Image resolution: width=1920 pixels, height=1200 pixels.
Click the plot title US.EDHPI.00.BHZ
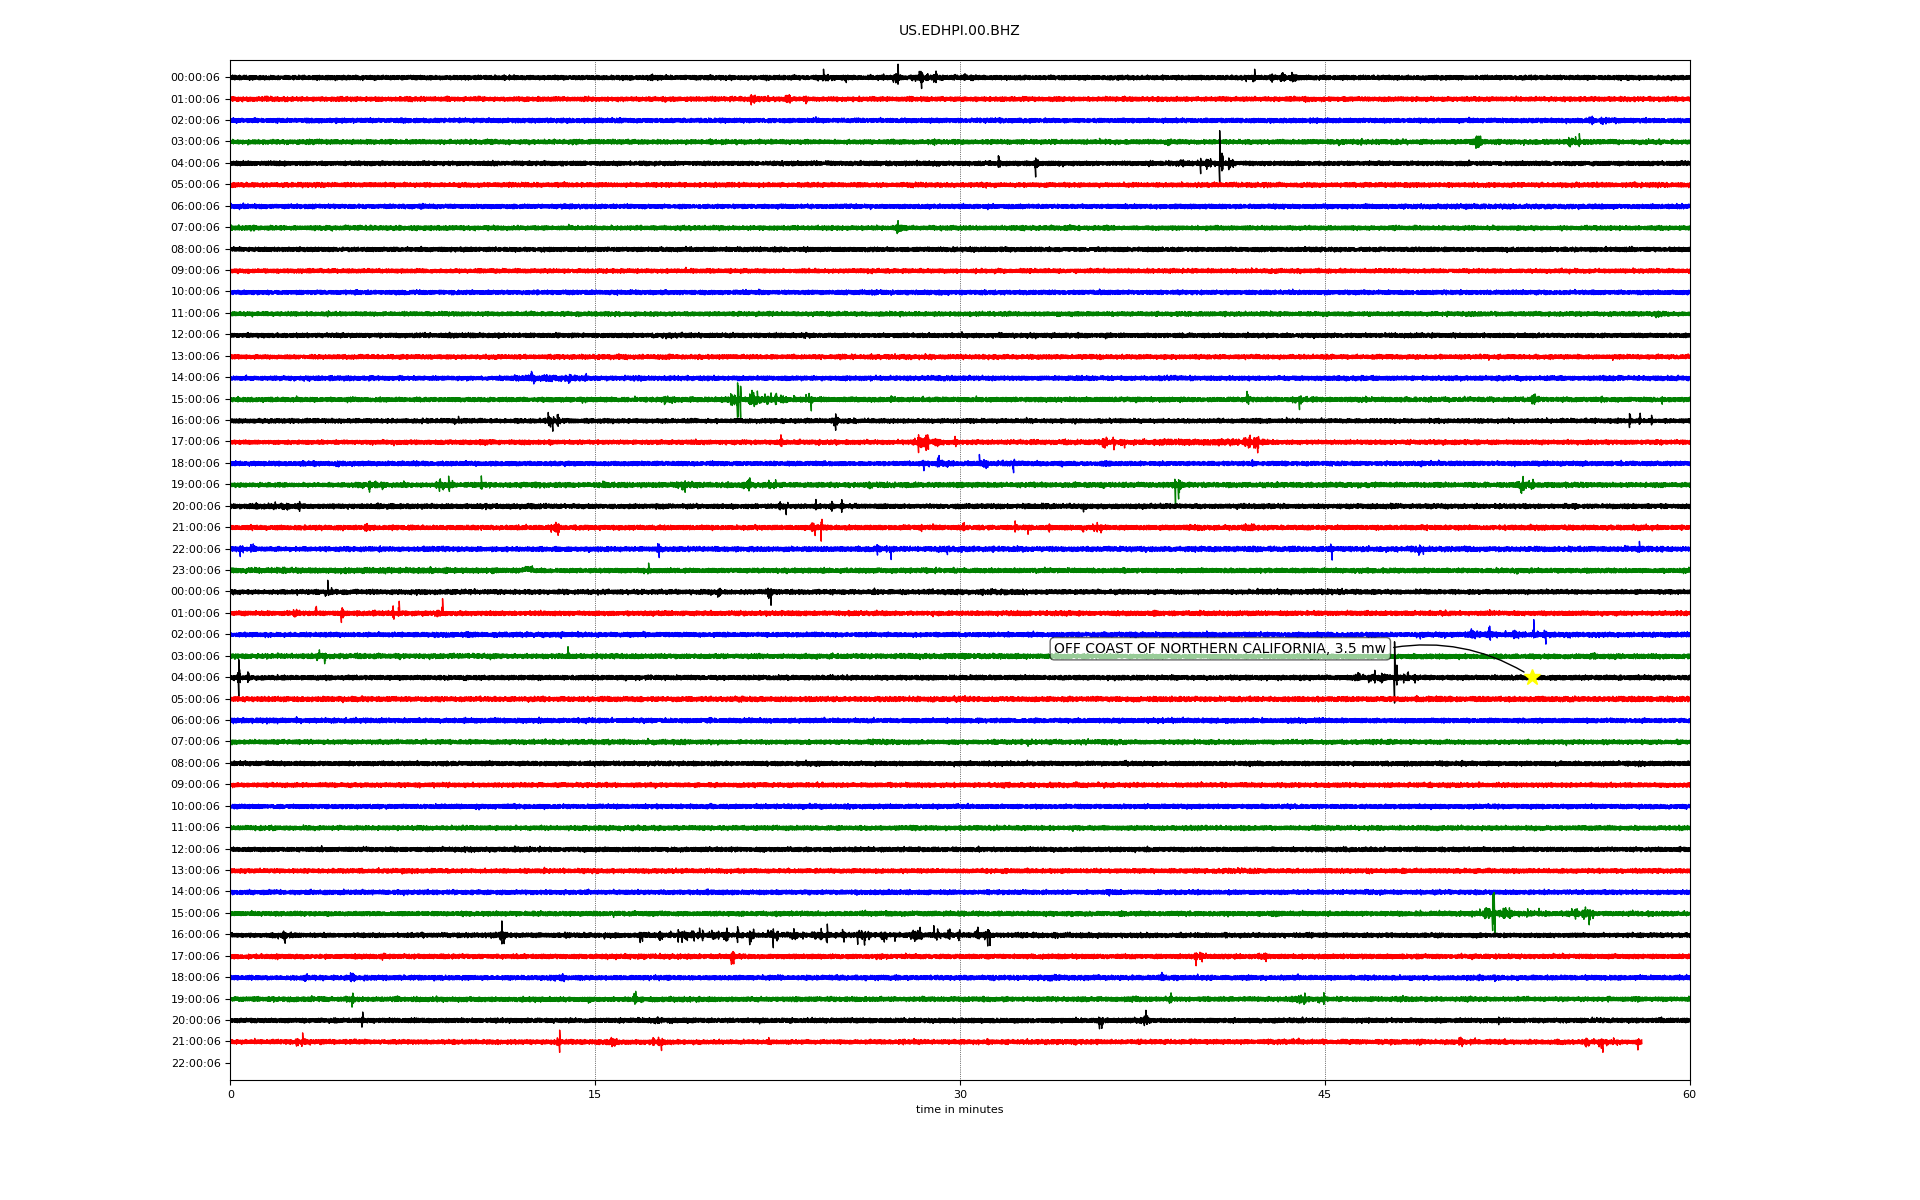959,31
